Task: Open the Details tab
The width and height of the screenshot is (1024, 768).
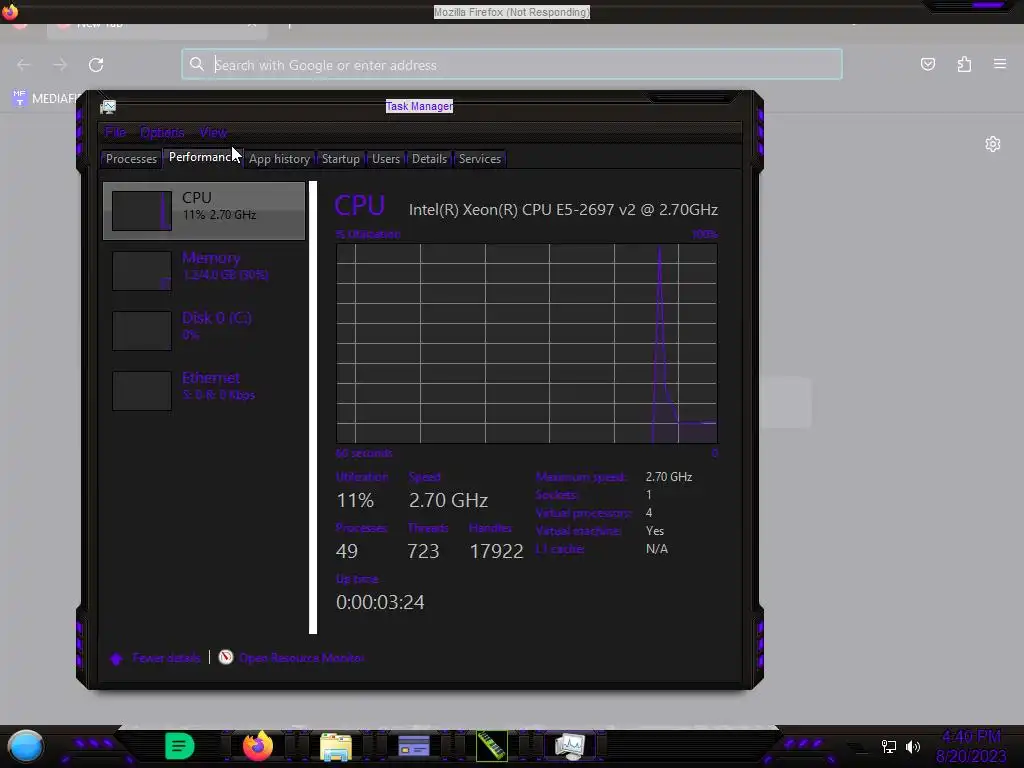Action: (x=429, y=159)
